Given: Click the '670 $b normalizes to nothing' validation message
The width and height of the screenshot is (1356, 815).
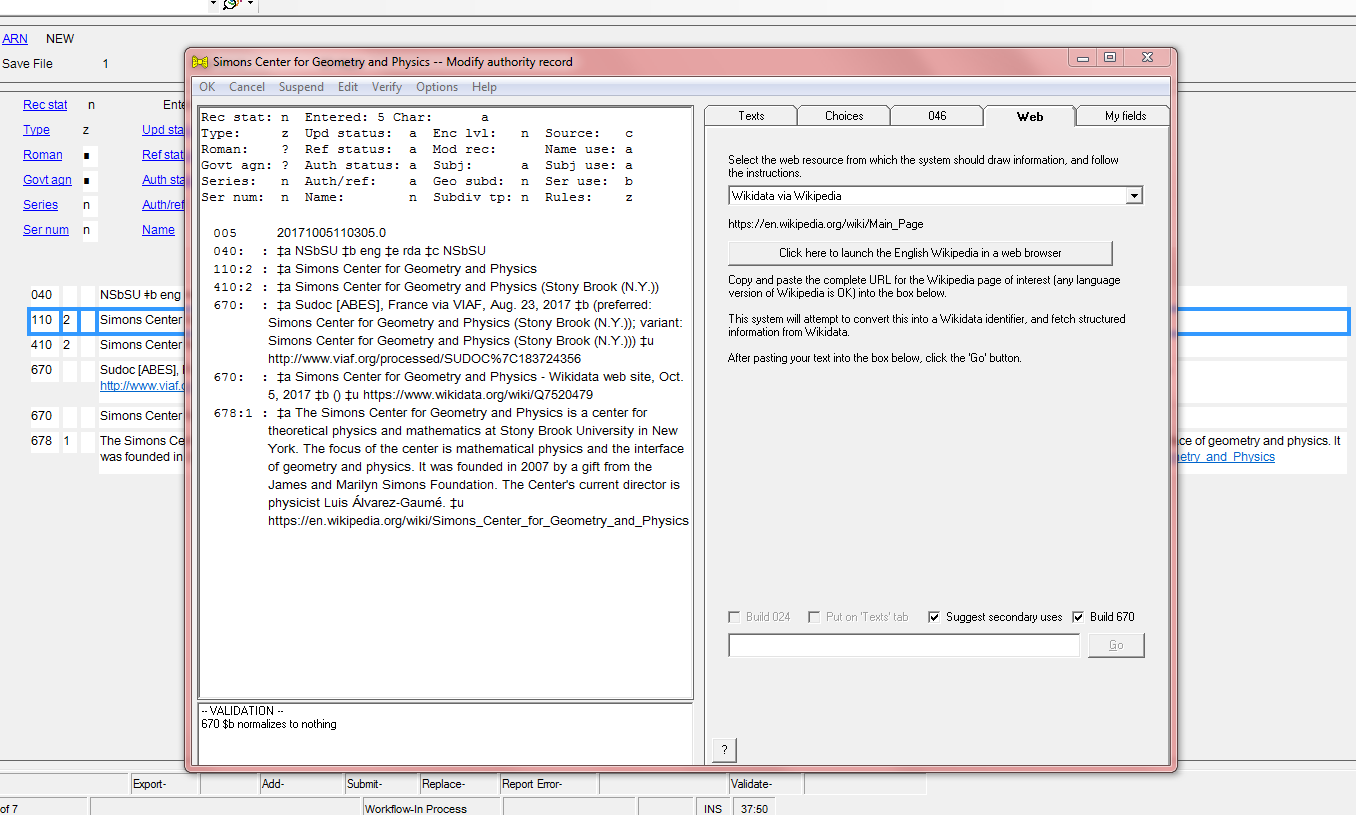Looking at the screenshot, I should [x=269, y=724].
